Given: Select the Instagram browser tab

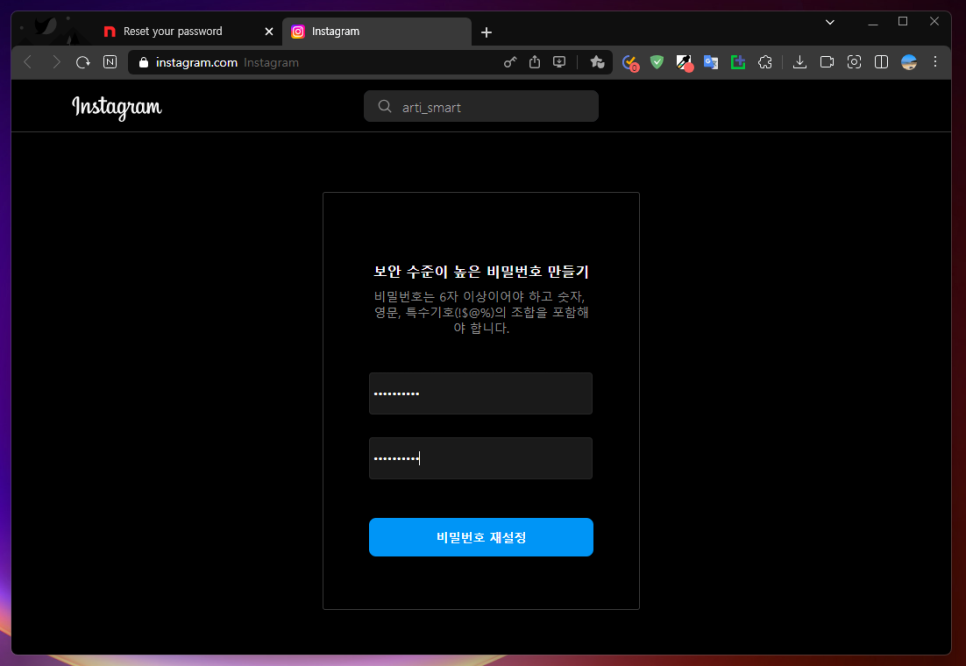Looking at the screenshot, I should 377,31.
